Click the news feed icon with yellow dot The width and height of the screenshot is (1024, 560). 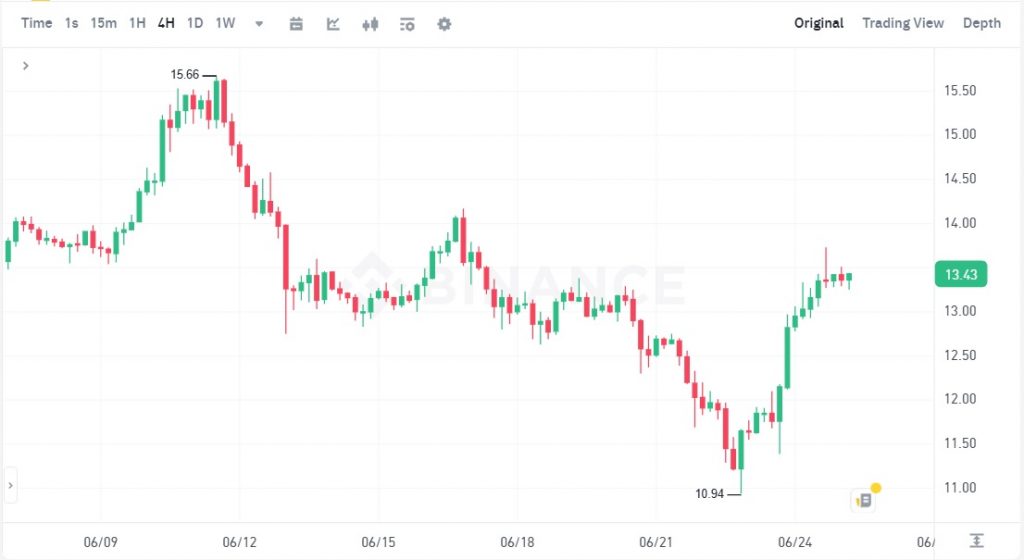tap(864, 499)
